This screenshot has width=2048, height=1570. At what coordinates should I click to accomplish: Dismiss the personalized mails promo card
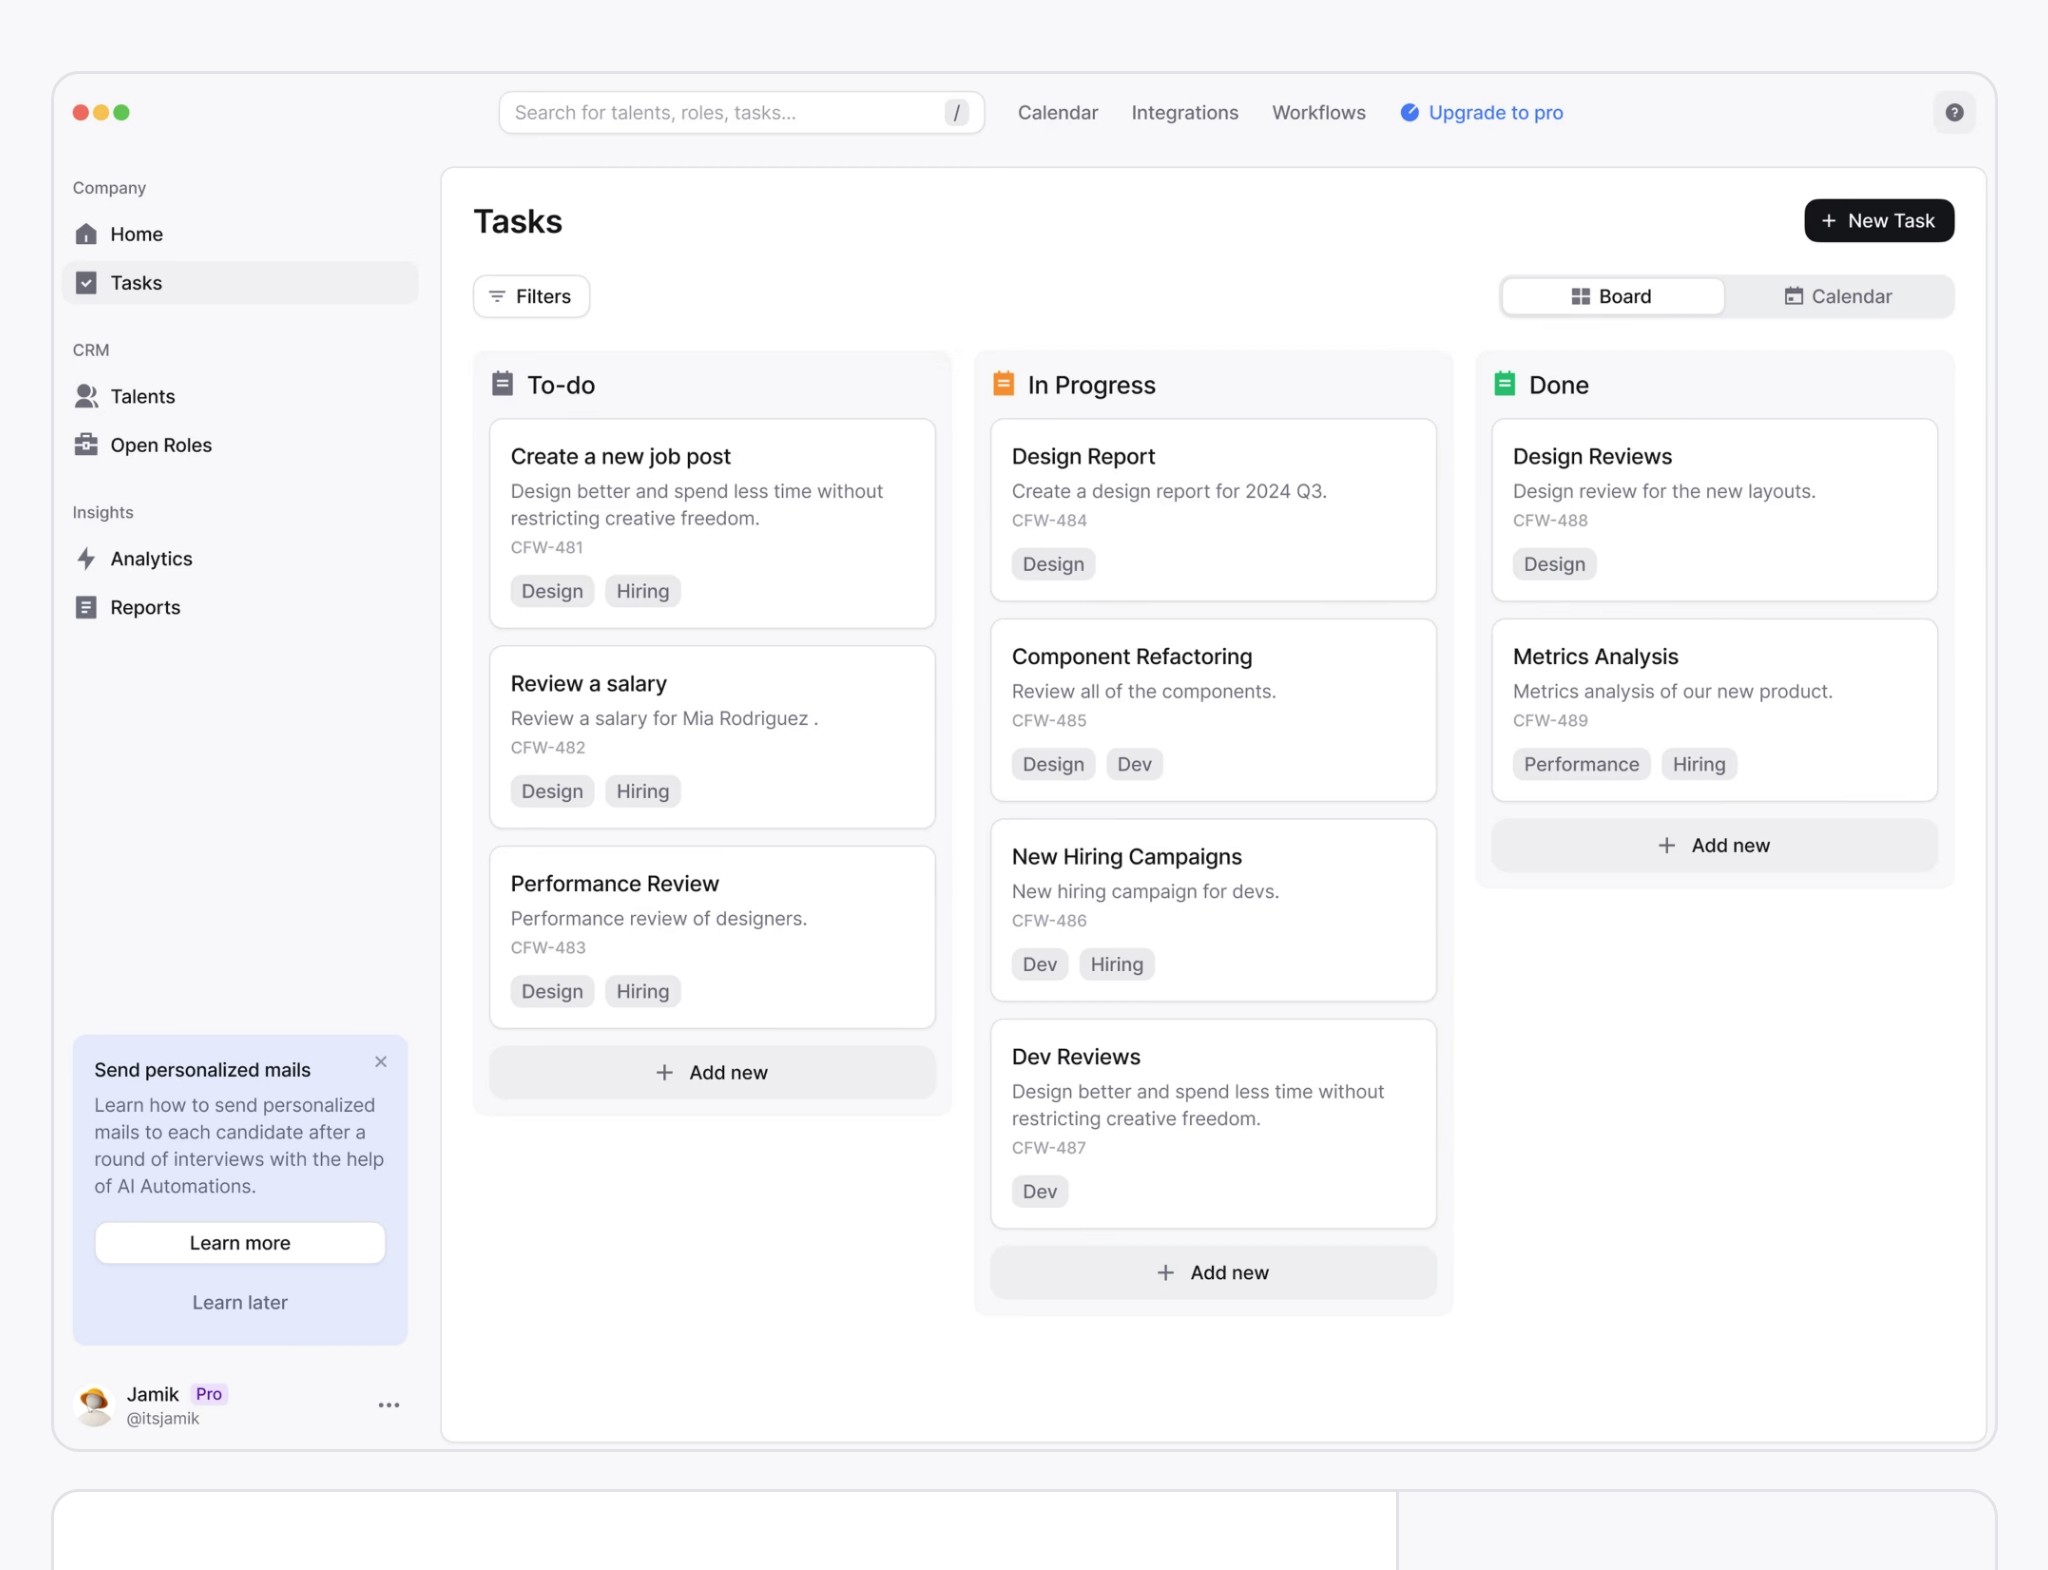point(381,1062)
